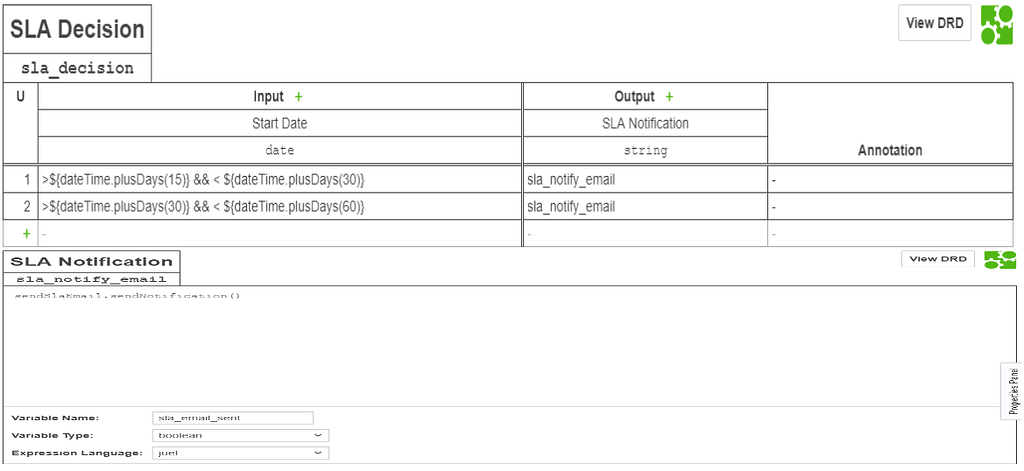1024x471 pixels.
Task: Open the Variable Type dropdown
Action: coord(241,435)
